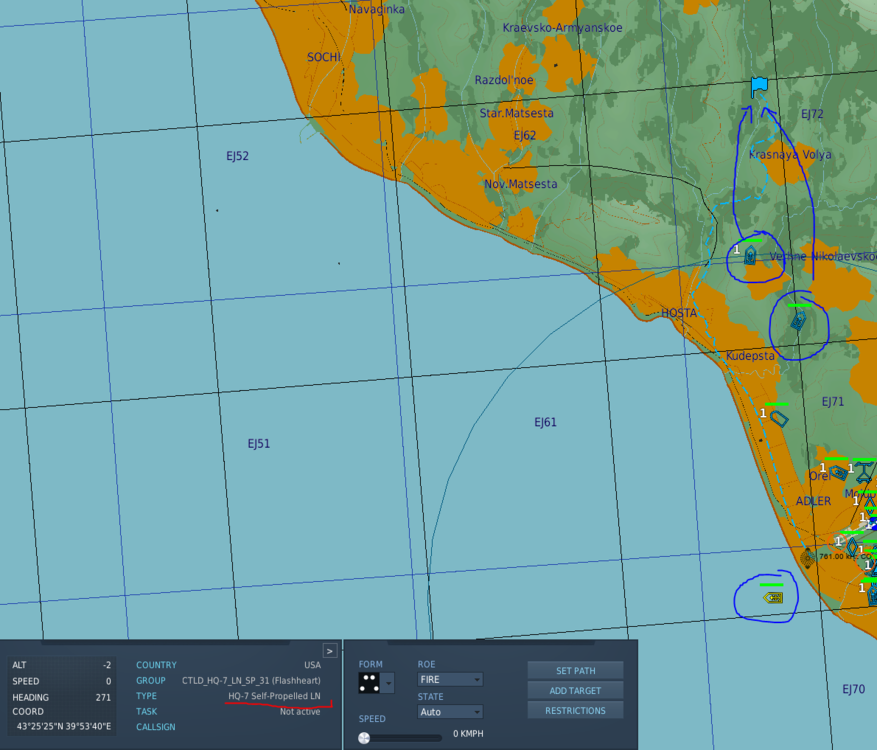Select the H-shaped unit icon near Orel
This screenshot has width=877, height=750.
pos(864,473)
